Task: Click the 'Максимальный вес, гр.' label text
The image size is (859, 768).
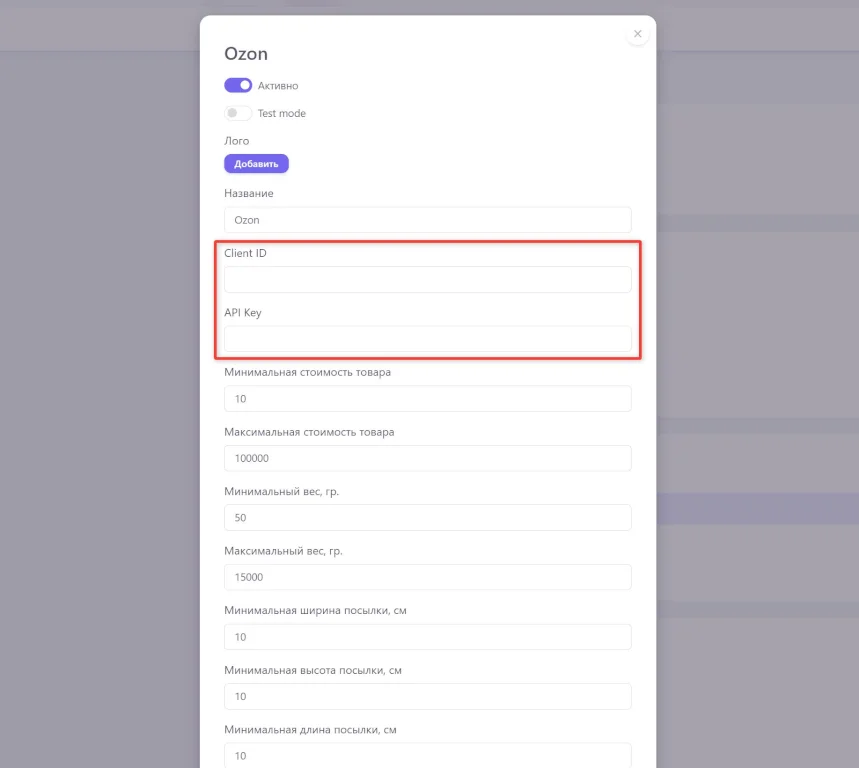Action: (x=286, y=551)
